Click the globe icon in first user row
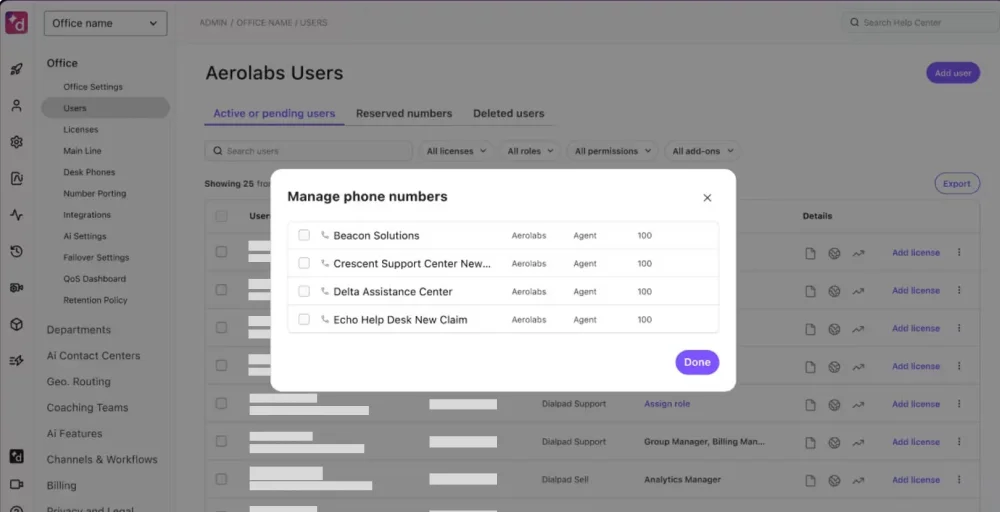Viewport: 1000px width, 512px height. (x=834, y=253)
